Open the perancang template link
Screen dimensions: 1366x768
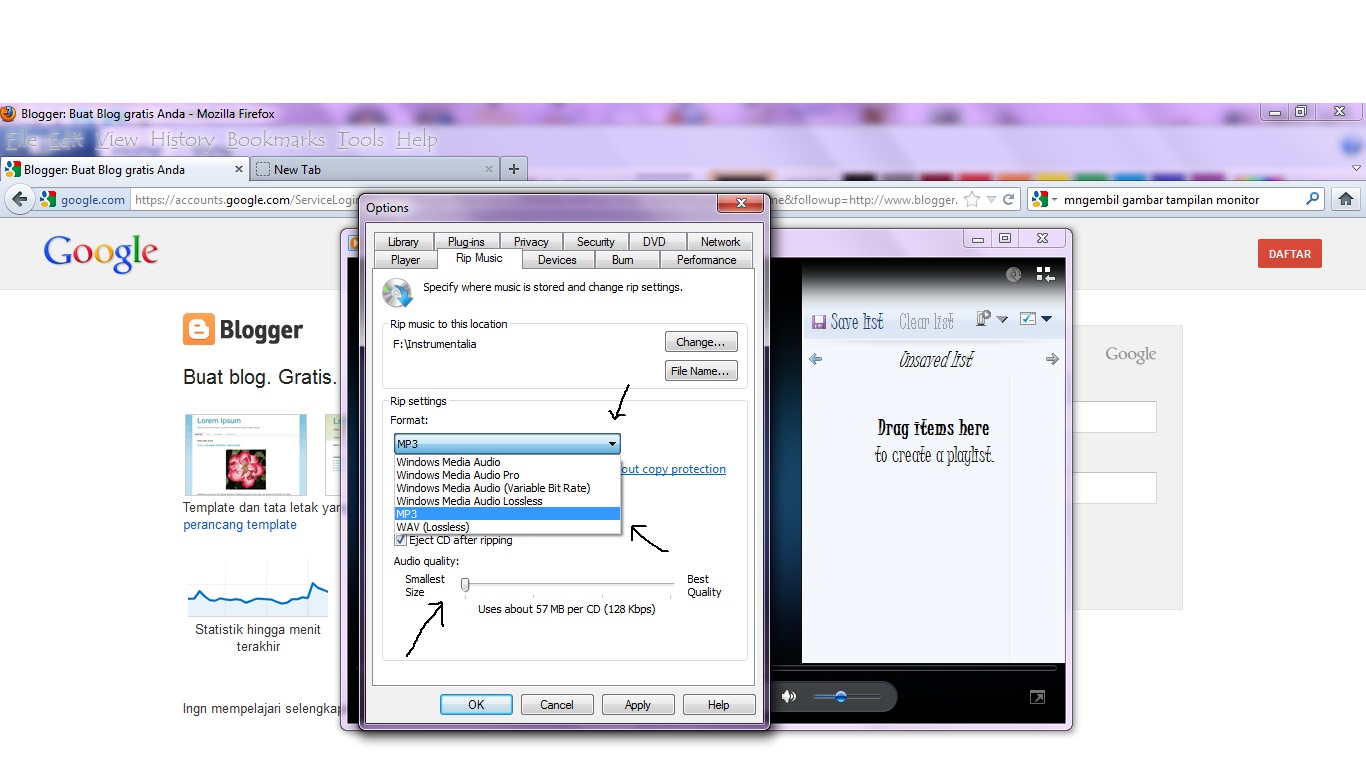(240, 525)
